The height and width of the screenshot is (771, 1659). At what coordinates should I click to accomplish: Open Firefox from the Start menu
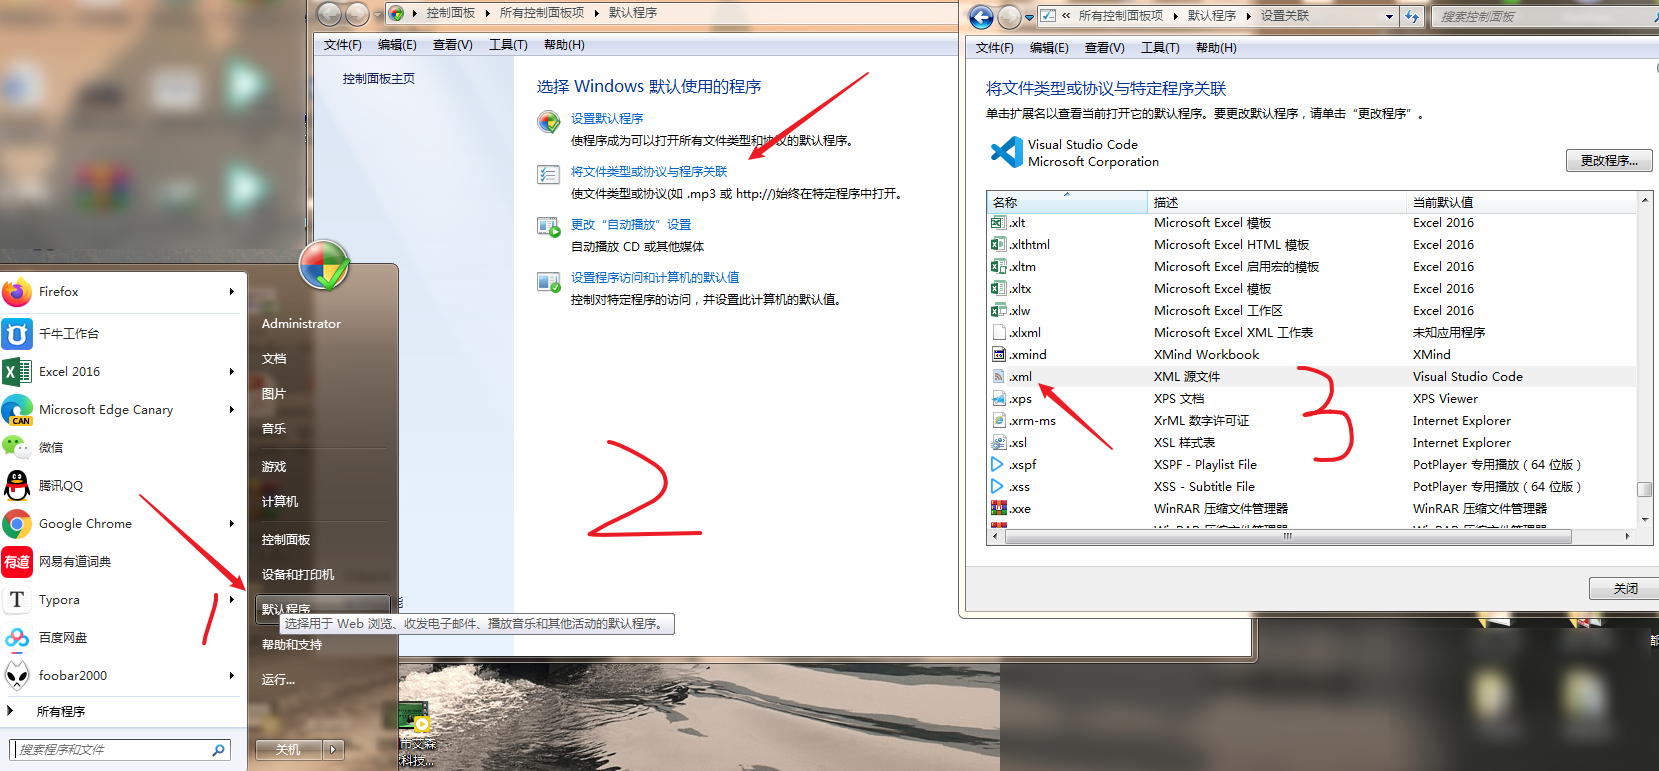pos(120,292)
